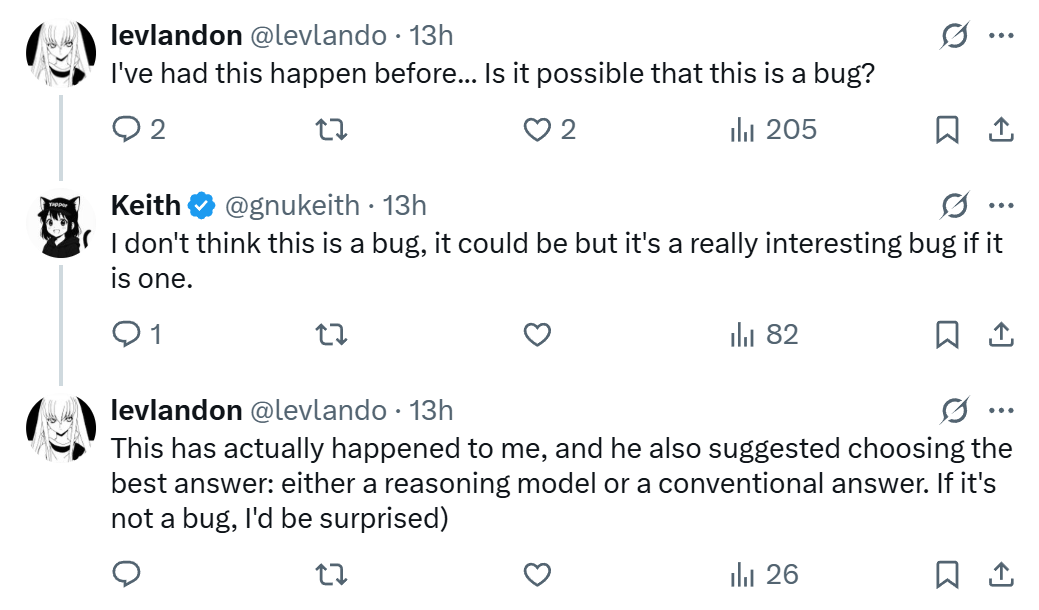Open more options on Keith's tweet
Viewport: 1039px width, 610px height.
(x=1001, y=206)
